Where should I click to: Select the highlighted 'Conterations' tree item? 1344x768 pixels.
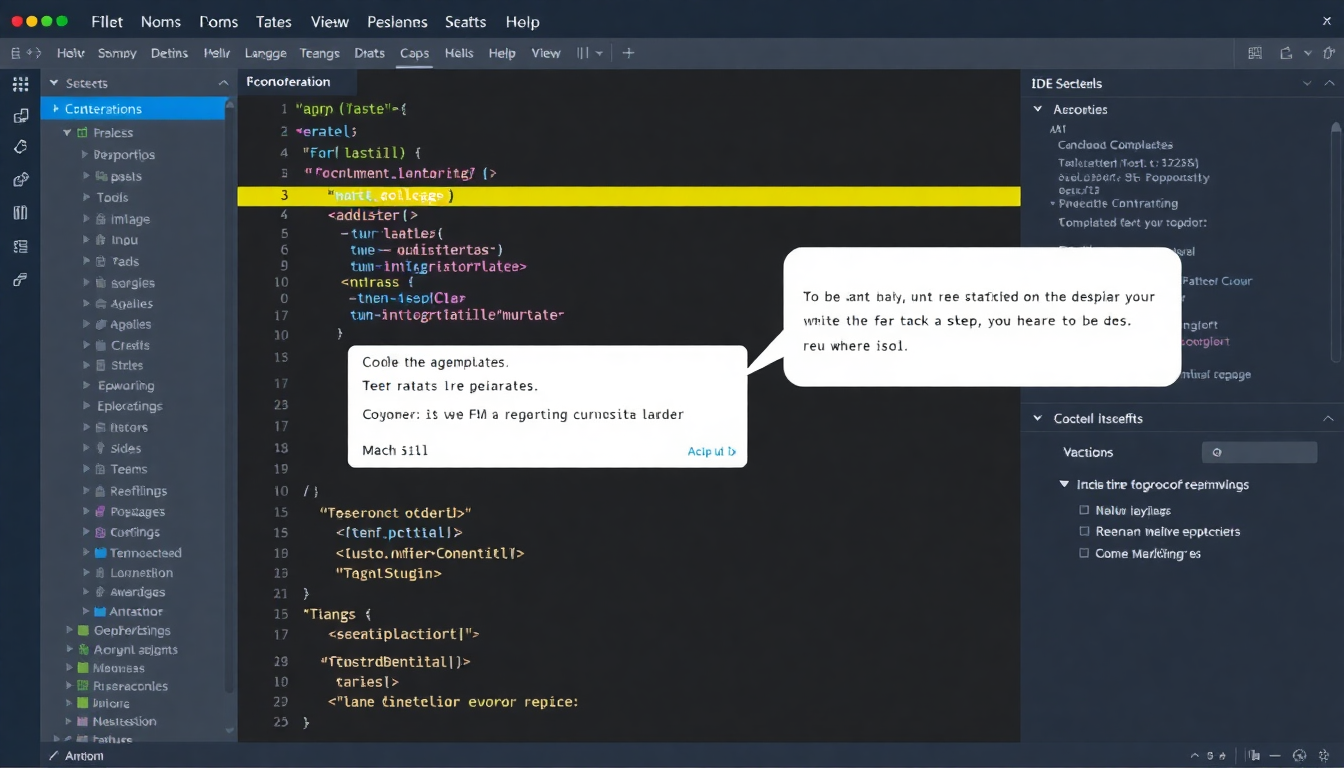tap(103, 109)
